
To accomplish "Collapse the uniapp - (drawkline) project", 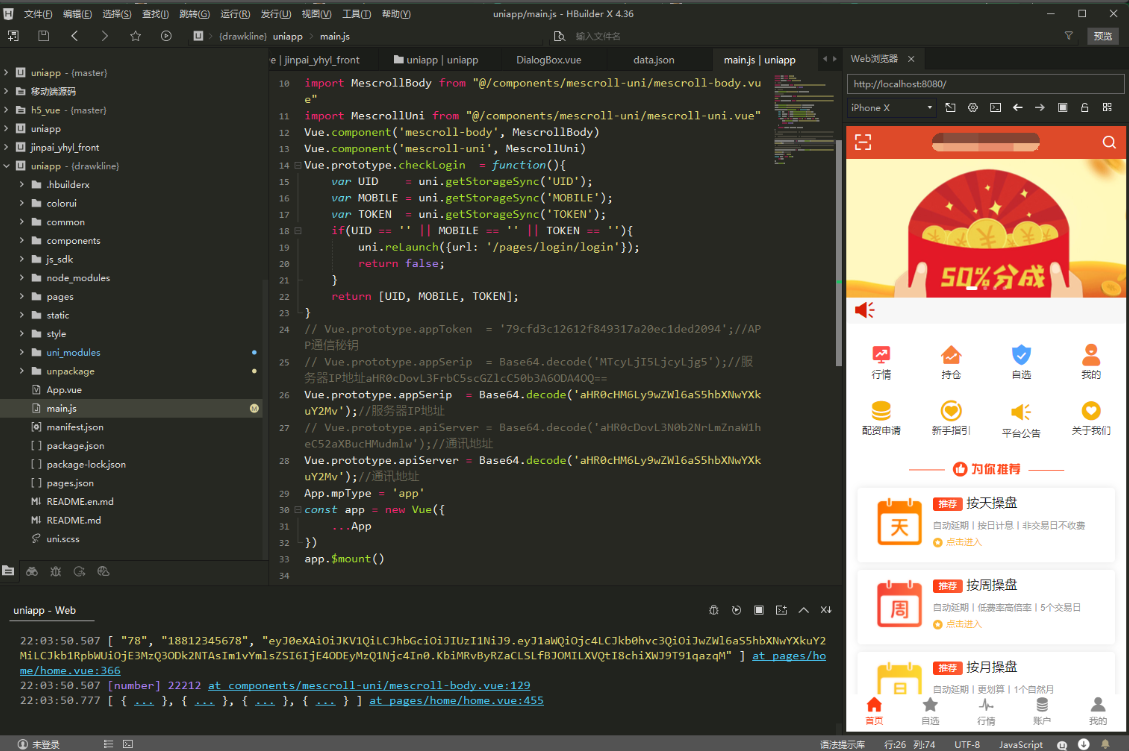I will pyautogui.click(x=6, y=166).
